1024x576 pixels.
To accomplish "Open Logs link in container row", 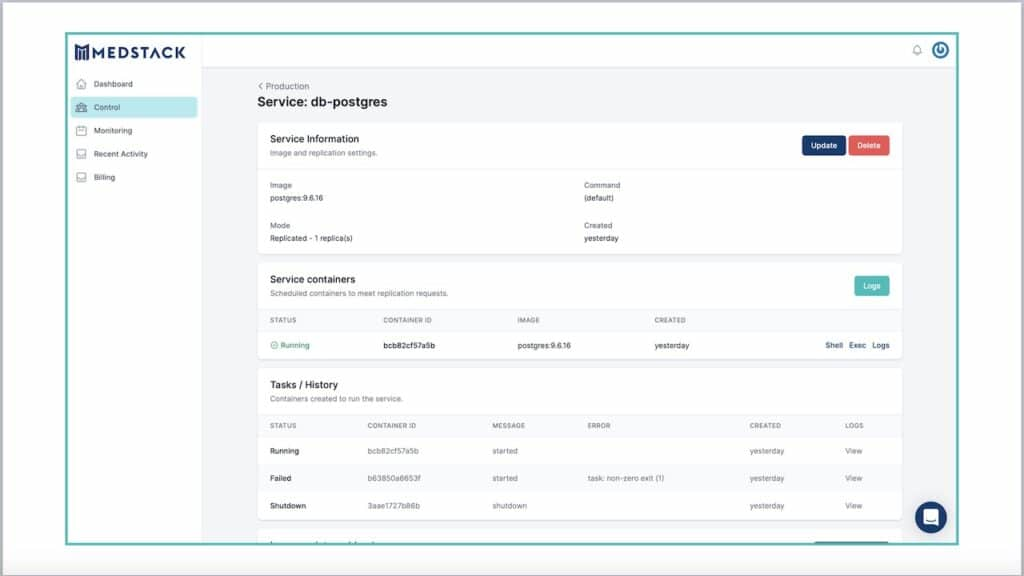I will [881, 345].
